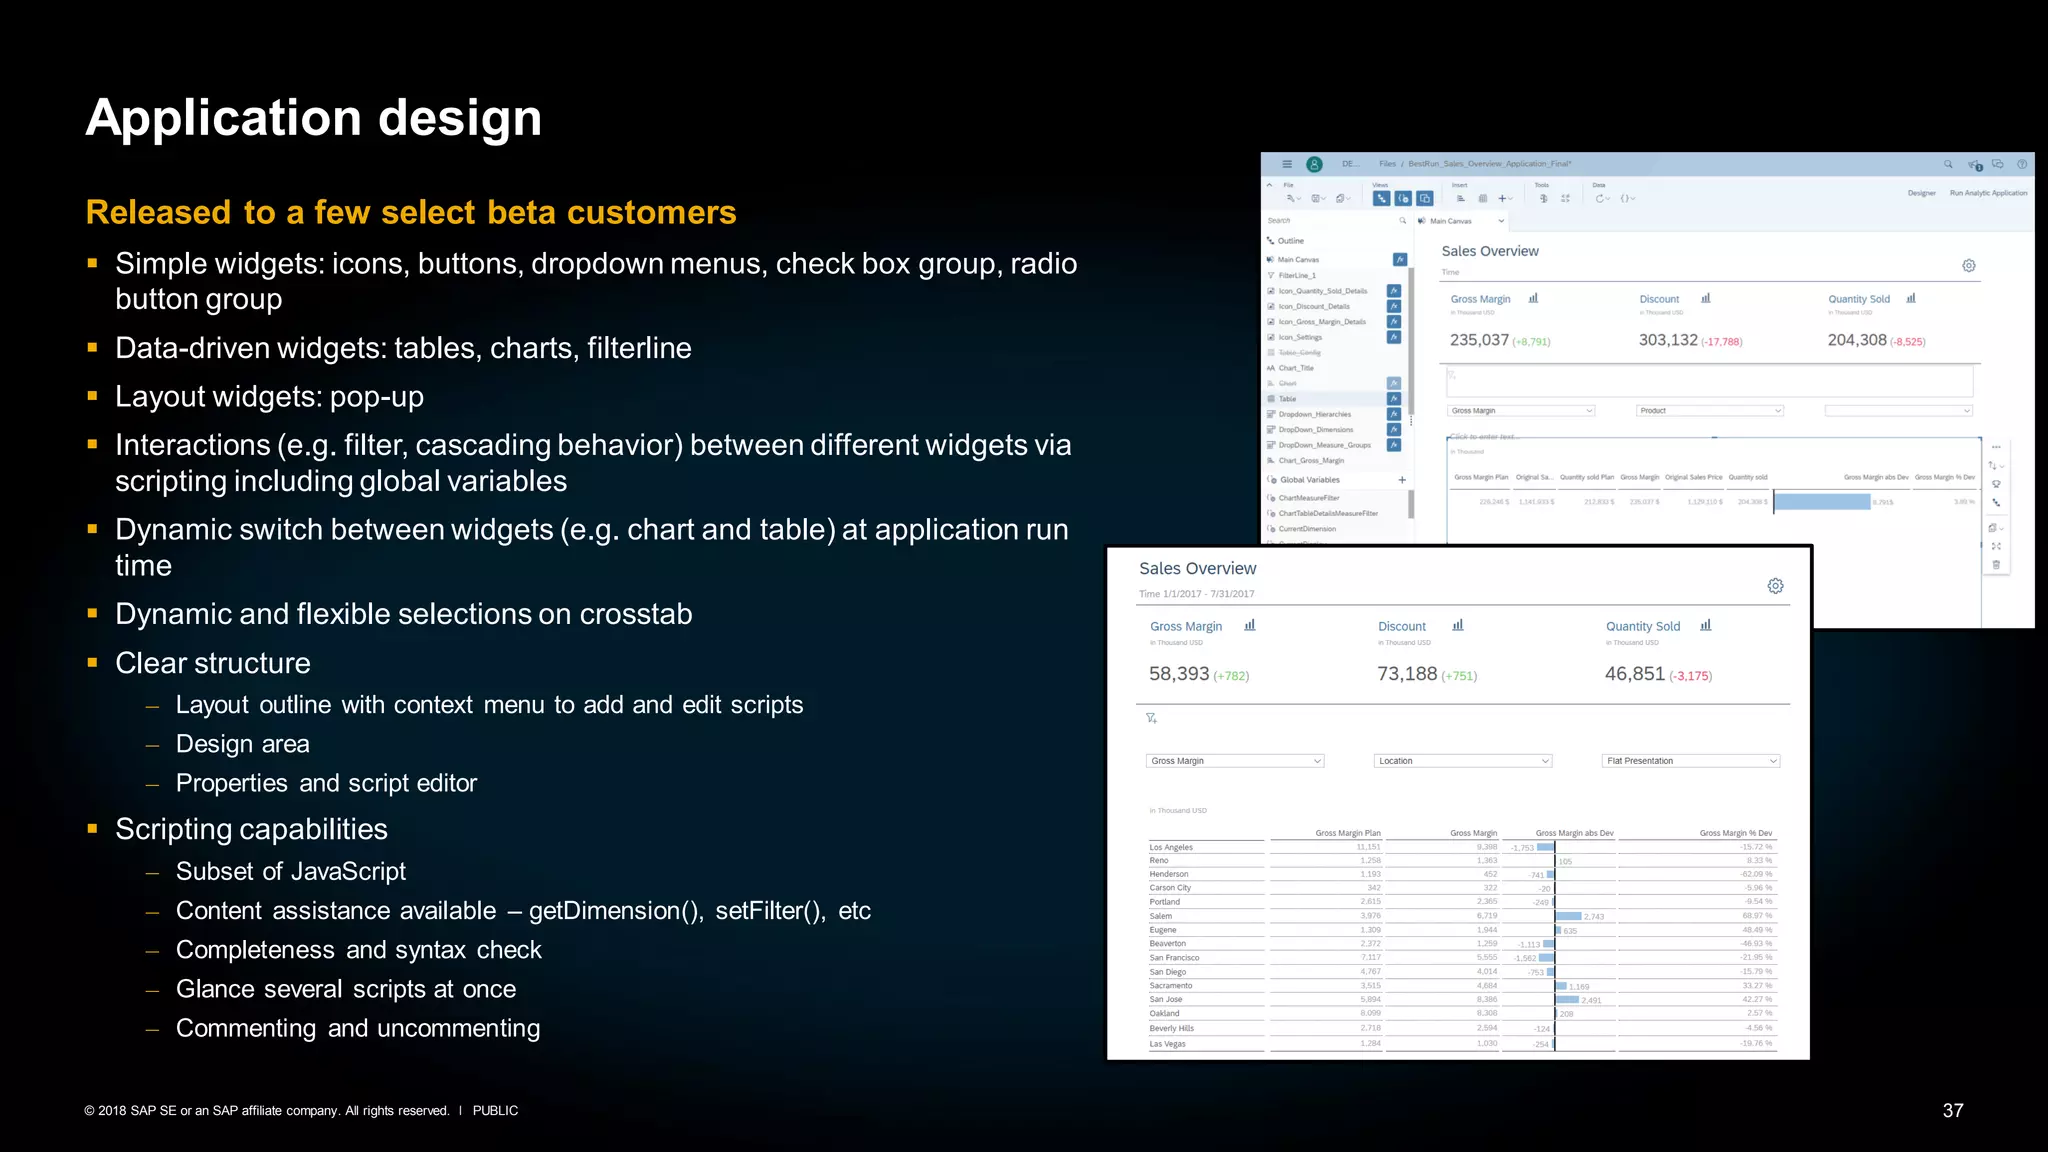This screenshot has width=2048, height=1152.
Task: Open Gross Margin dropdown in designer canvas
Action: (1521, 411)
